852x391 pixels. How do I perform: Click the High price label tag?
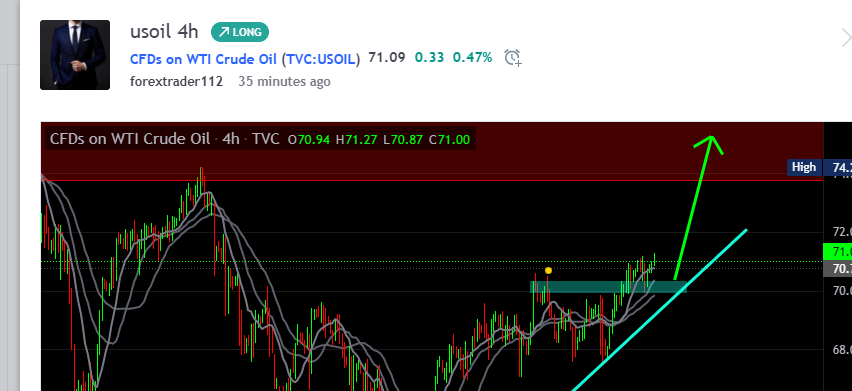pos(804,167)
